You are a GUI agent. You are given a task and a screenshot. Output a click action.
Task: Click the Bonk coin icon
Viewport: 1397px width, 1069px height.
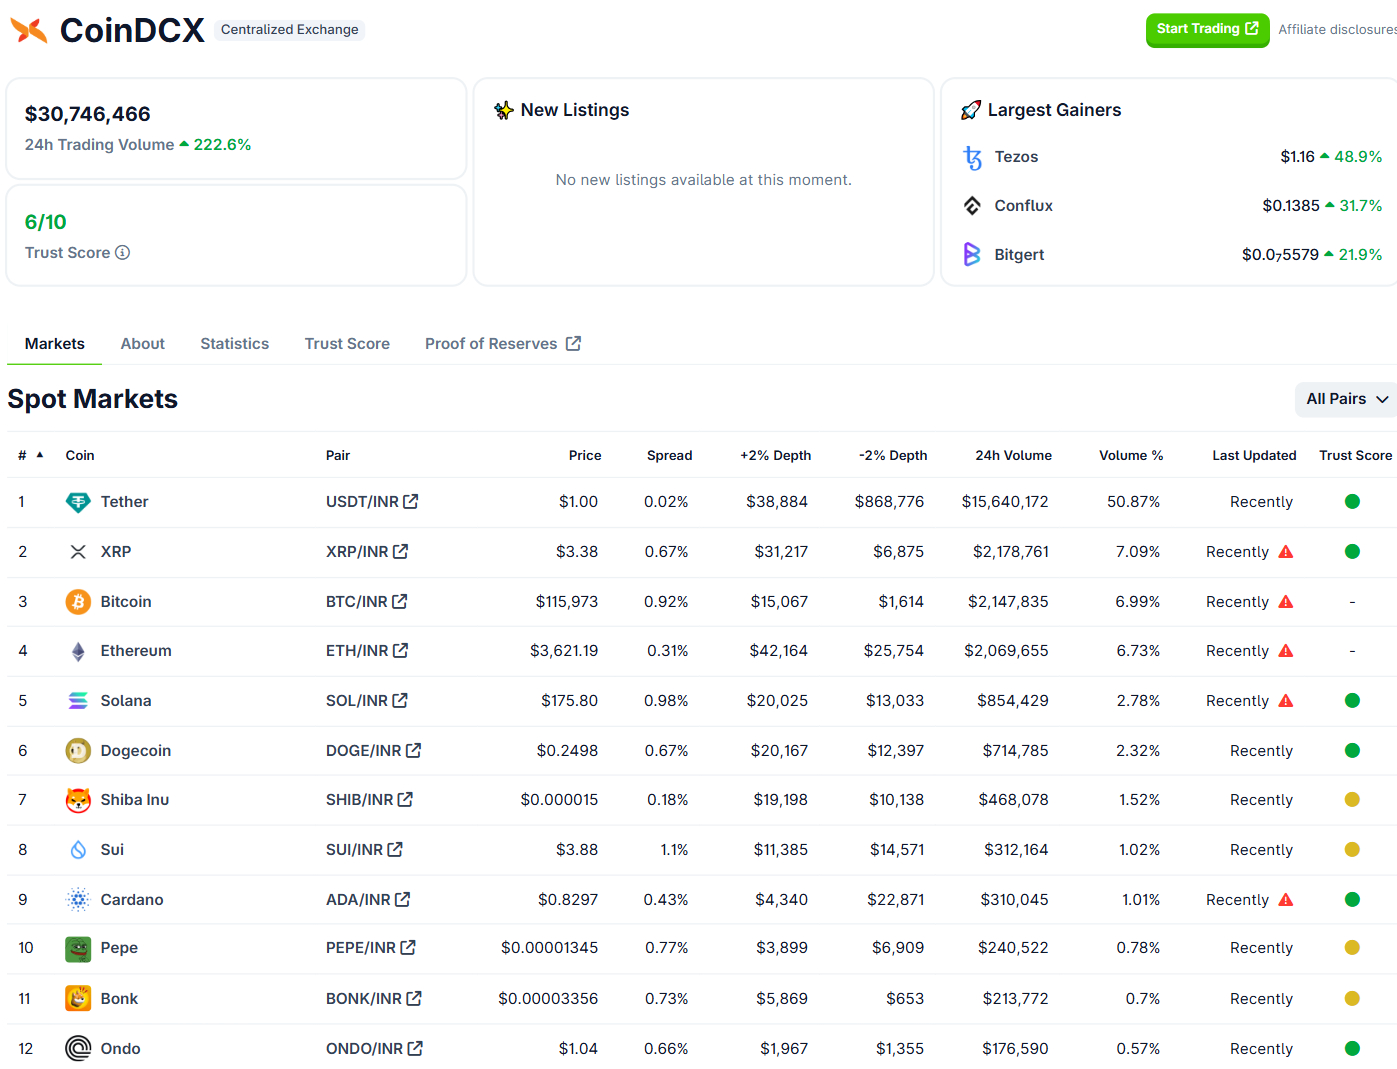pos(78,999)
